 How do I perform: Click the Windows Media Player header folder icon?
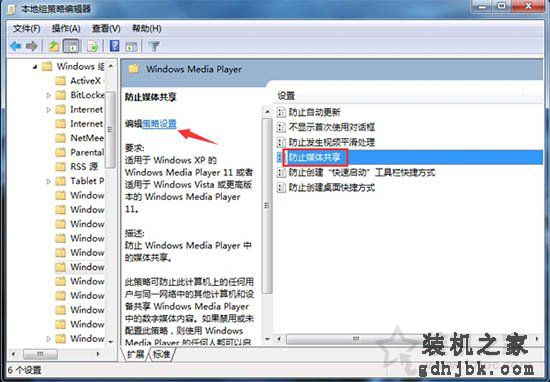point(134,69)
